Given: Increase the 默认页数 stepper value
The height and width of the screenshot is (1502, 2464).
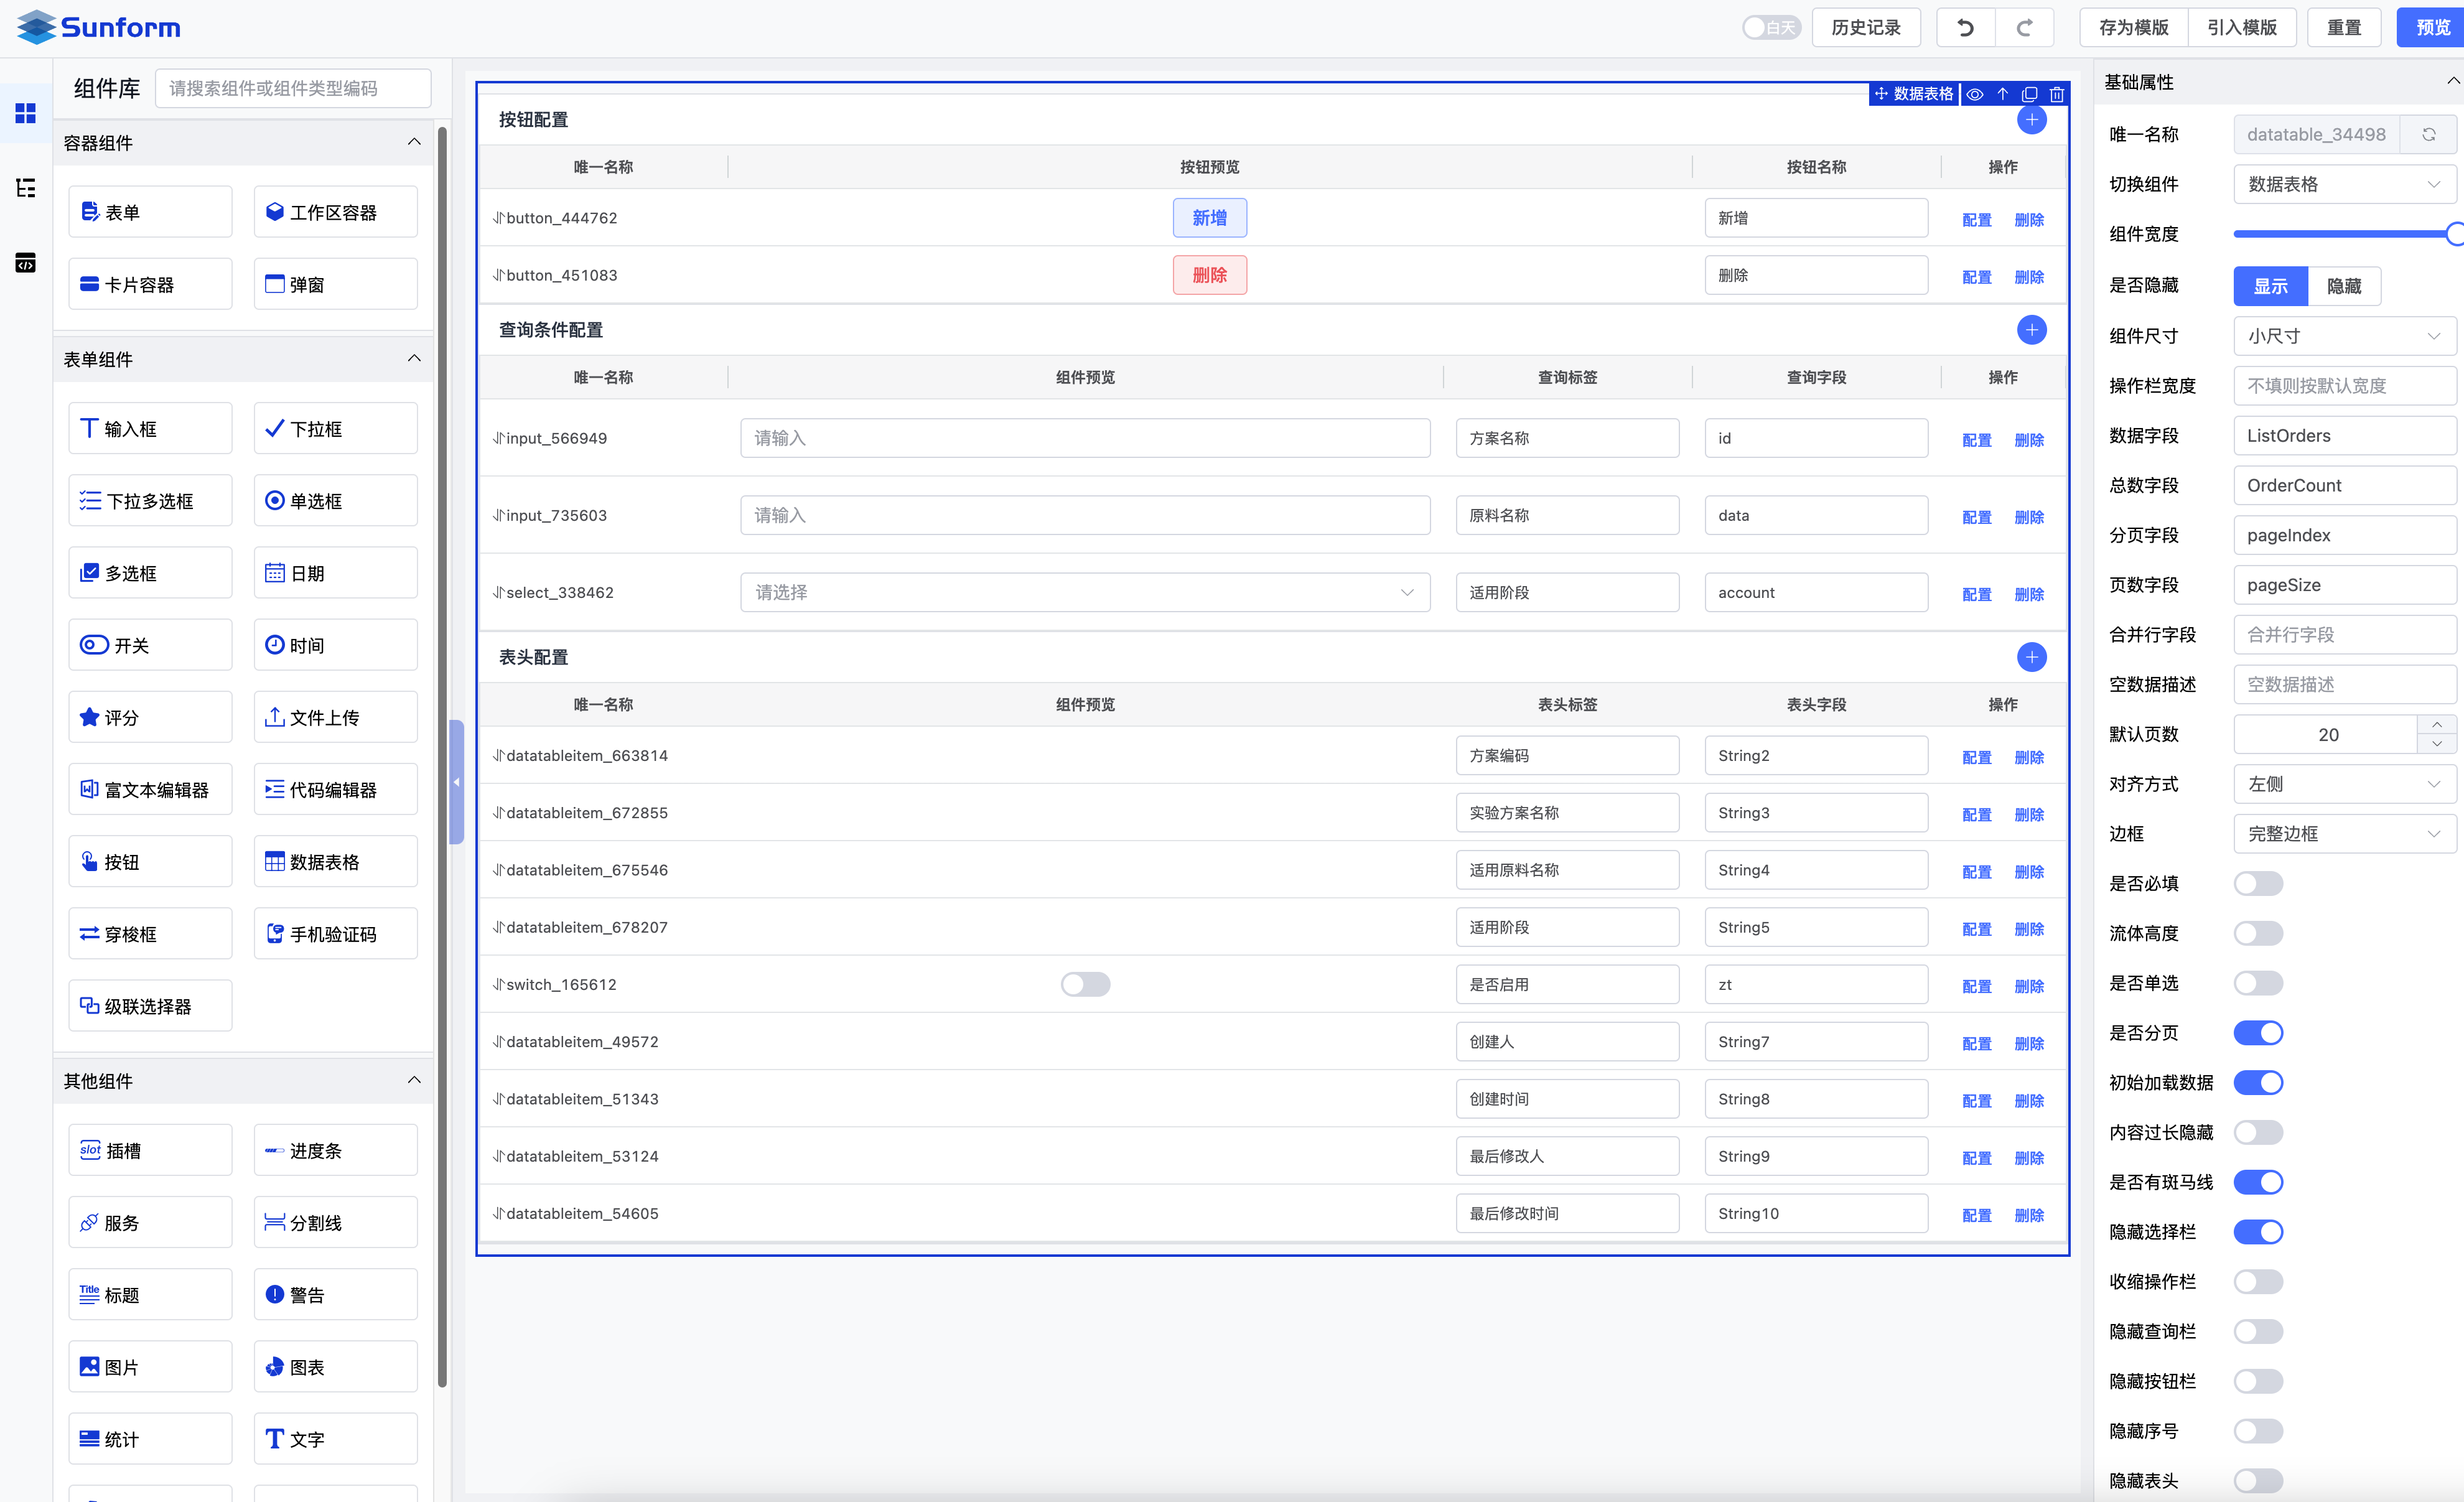Looking at the screenshot, I should coord(2436,724).
